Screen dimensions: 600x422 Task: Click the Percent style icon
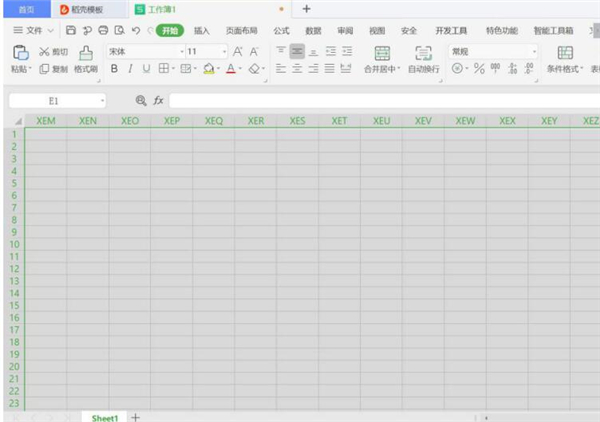[479, 69]
